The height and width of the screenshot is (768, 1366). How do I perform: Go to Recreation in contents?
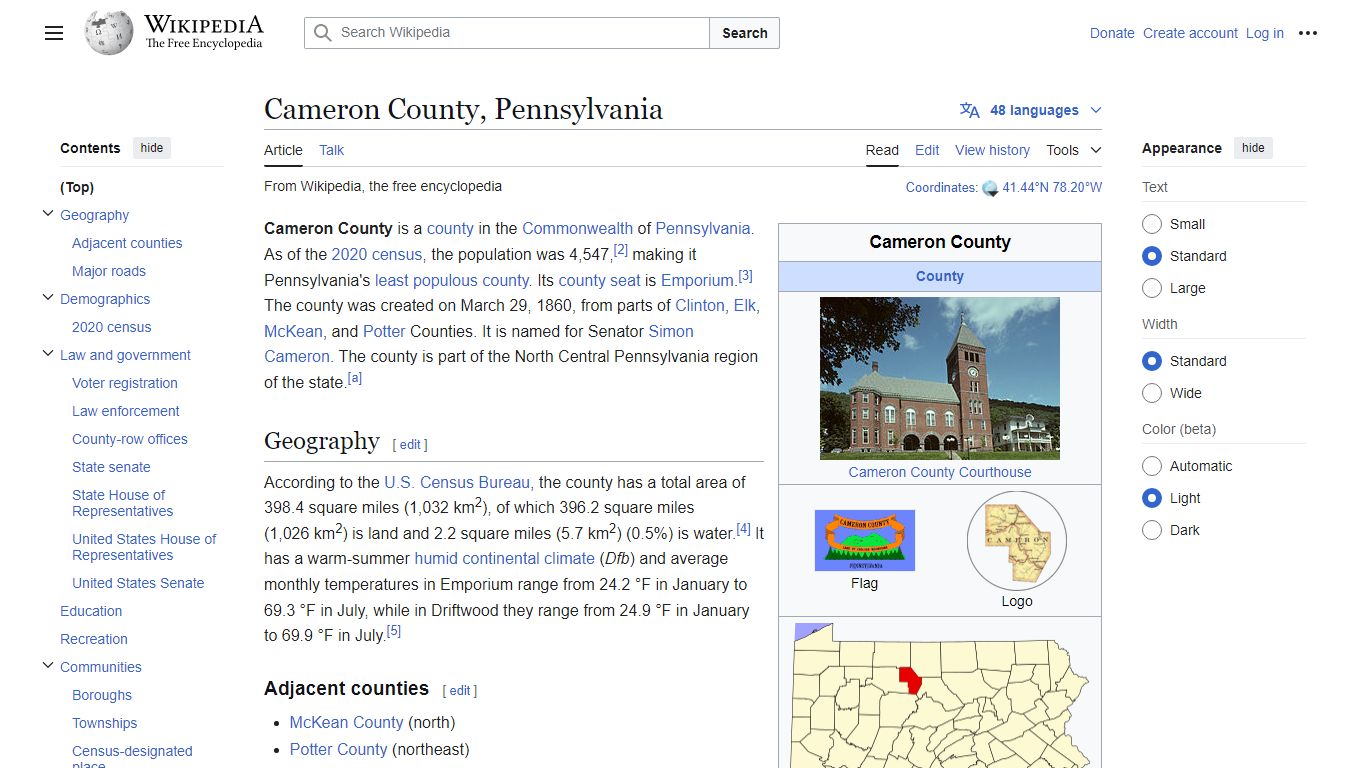94,639
